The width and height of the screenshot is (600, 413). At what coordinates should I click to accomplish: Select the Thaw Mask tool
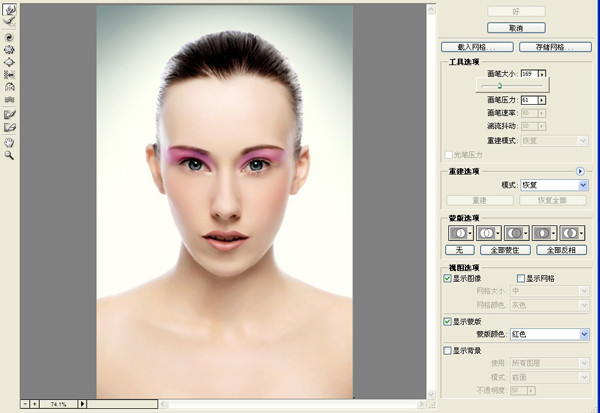[9, 127]
